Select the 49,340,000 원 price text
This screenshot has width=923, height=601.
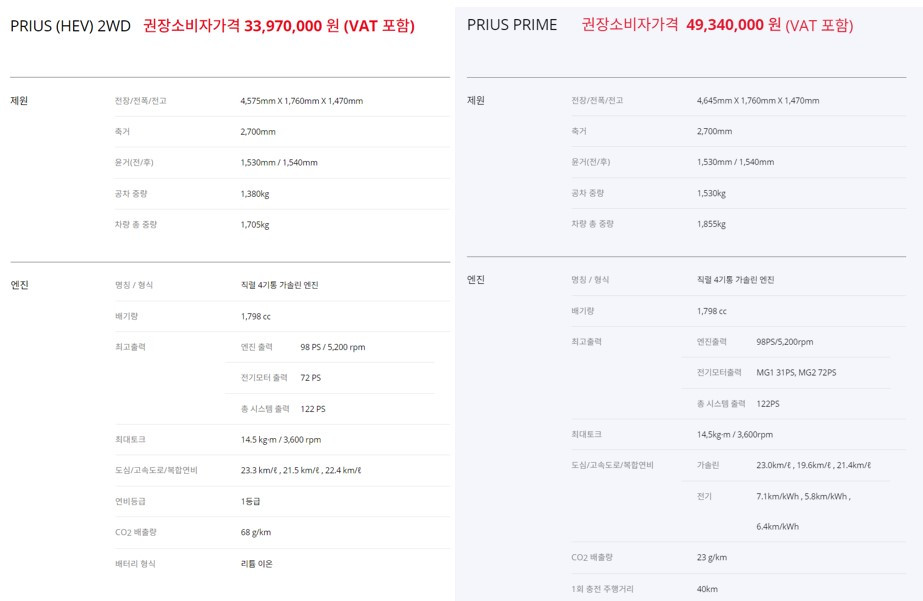pos(733,25)
